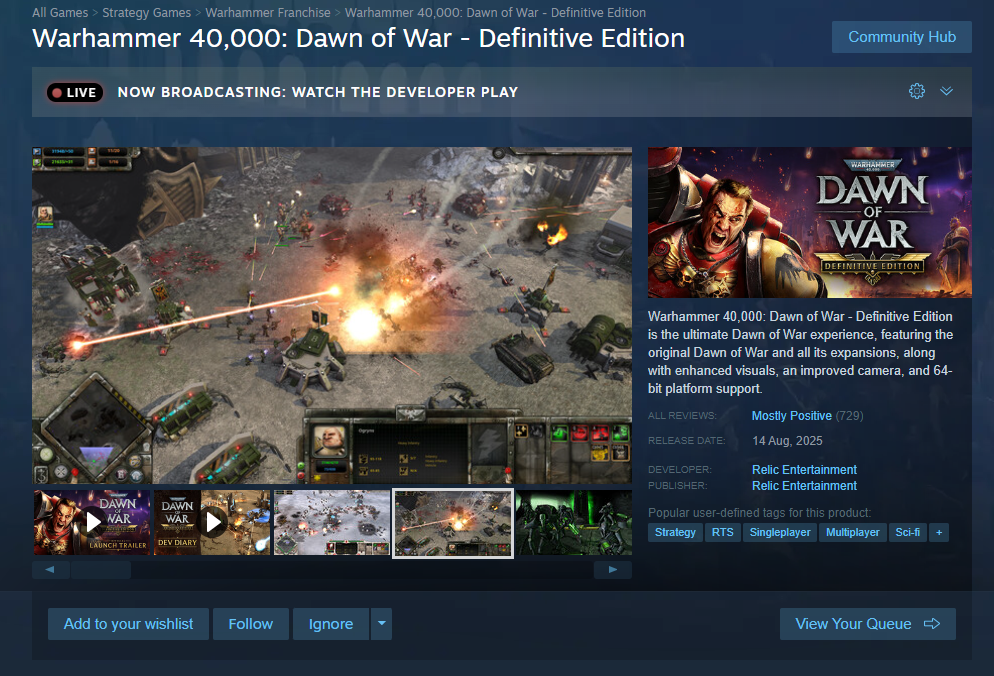Click the left arrow of thumbnail strip

pyautogui.click(x=50, y=569)
